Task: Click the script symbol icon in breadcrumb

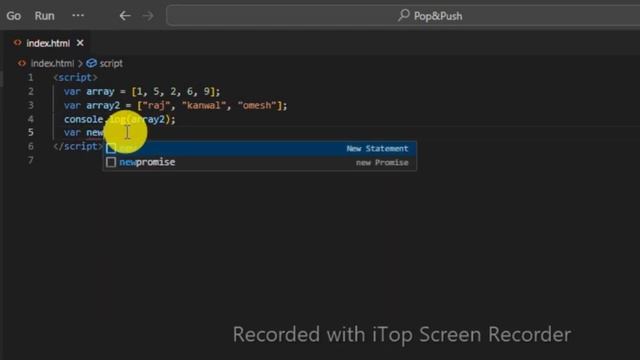Action: [91, 63]
